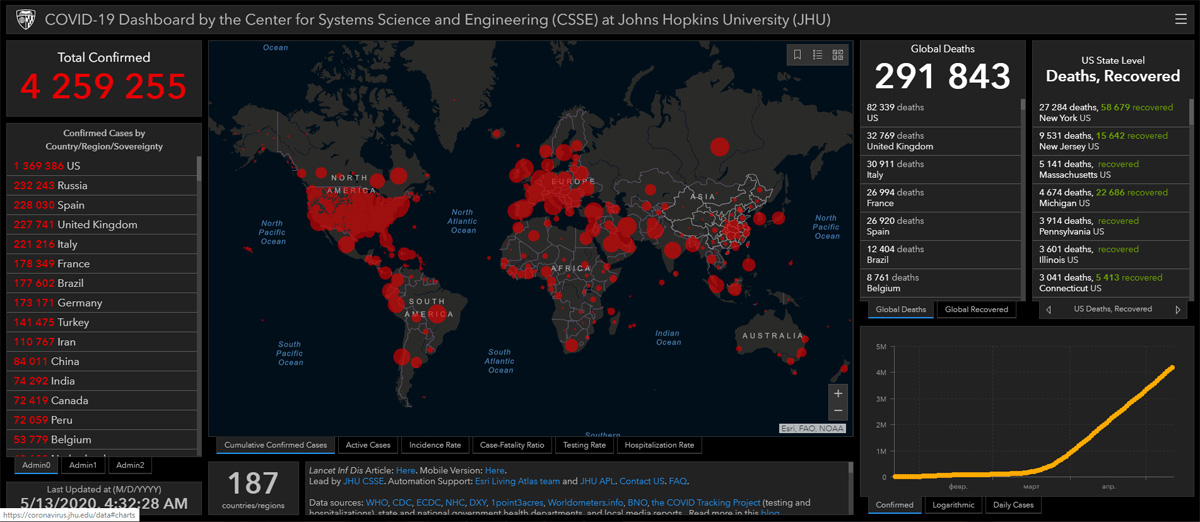Select Russia in confirmed cases list

pos(103,186)
